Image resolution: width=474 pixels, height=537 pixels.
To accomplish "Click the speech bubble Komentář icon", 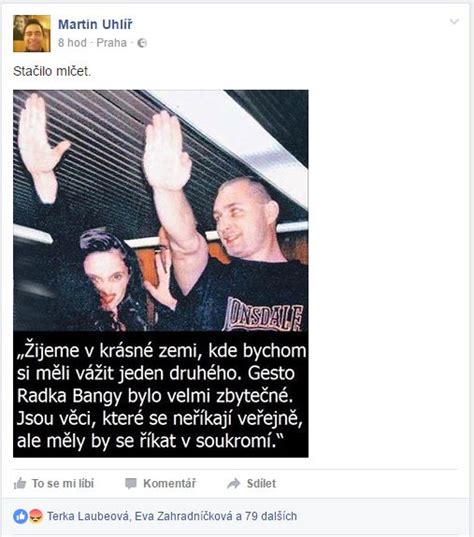I will (x=130, y=484).
